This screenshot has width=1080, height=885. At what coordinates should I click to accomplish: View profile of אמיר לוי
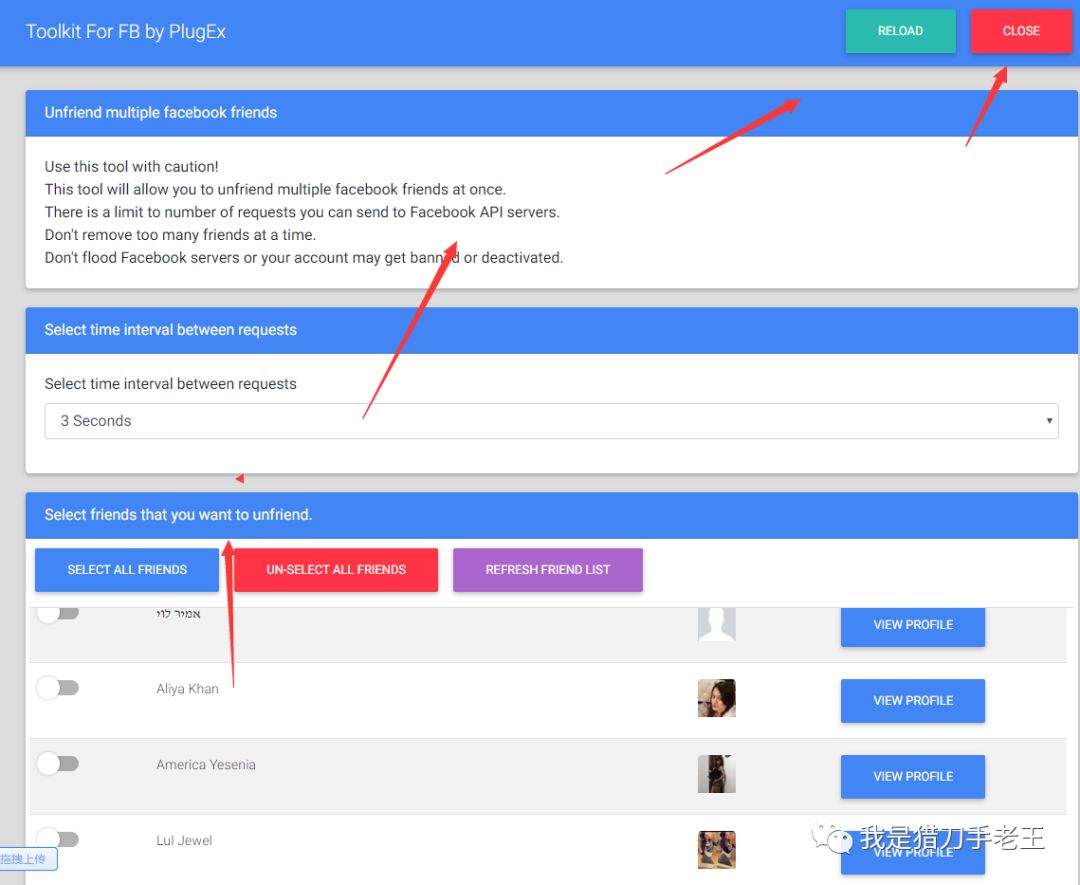[x=913, y=625]
